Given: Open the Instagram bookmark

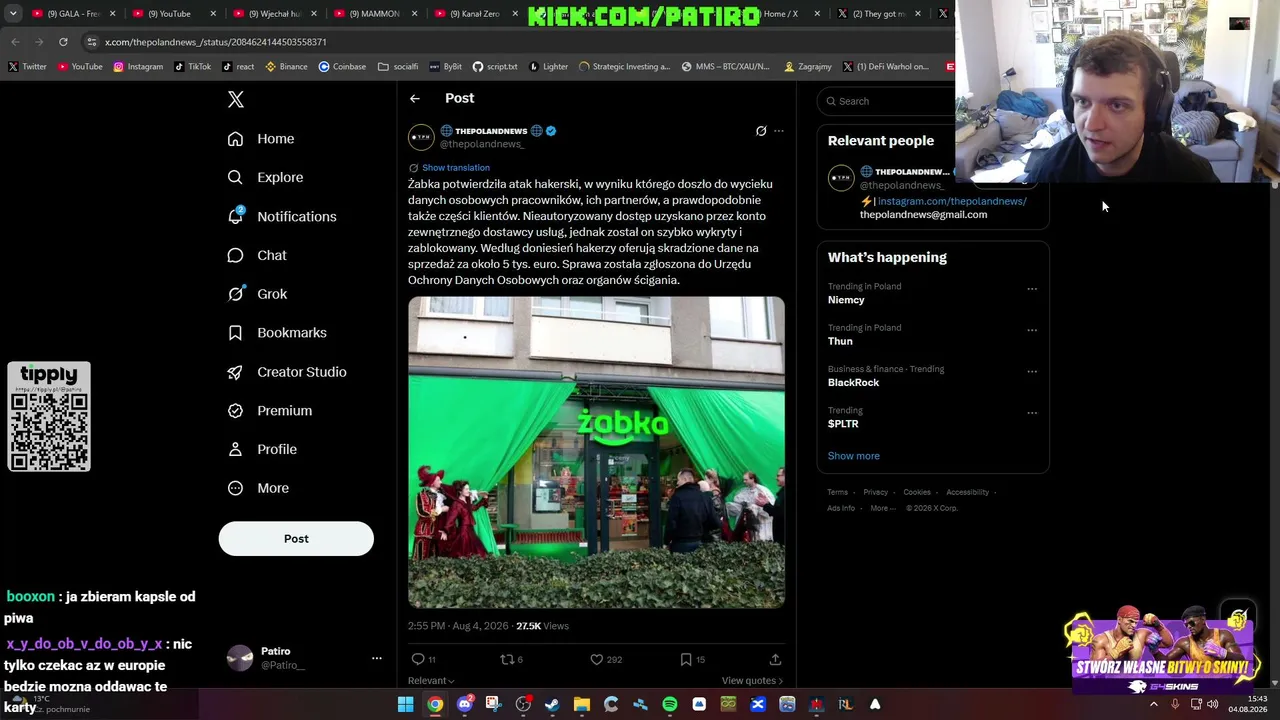Looking at the screenshot, I should [138, 67].
